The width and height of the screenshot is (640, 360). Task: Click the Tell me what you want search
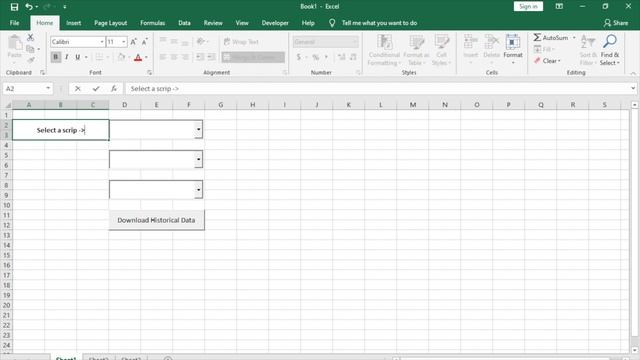click(x=379, y=23)
